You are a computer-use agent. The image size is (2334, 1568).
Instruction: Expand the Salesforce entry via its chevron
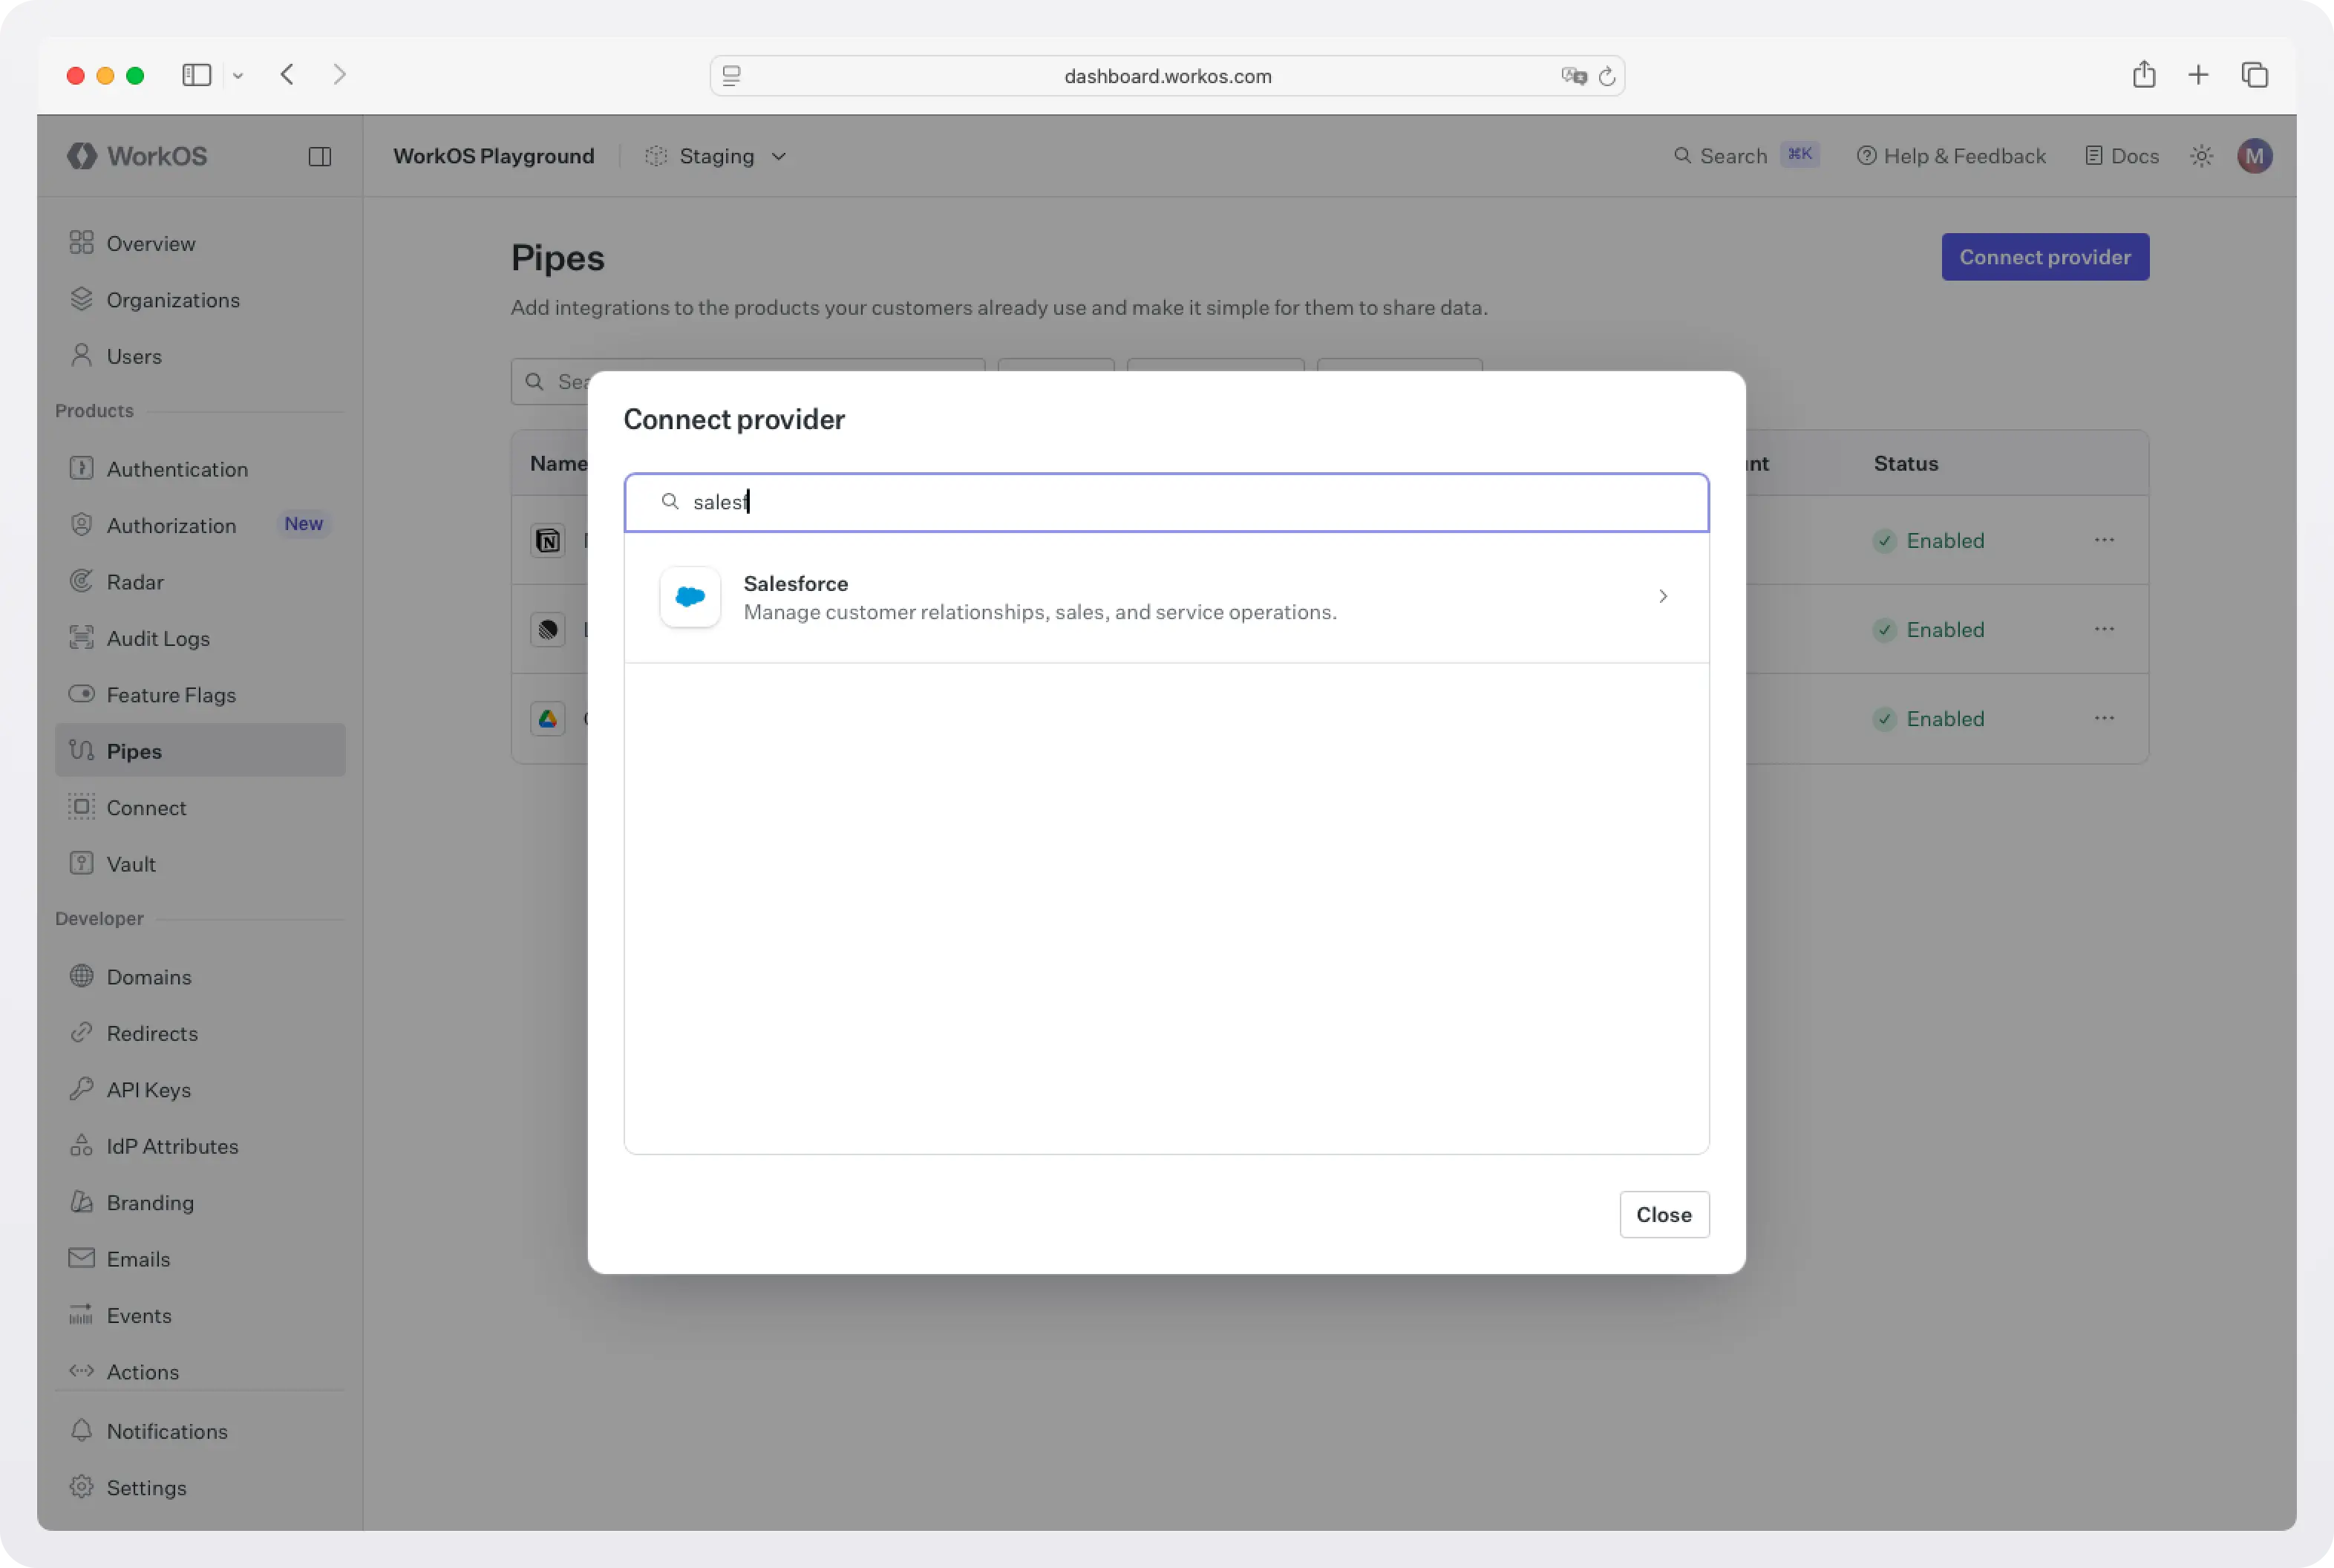pos(1662,596)
